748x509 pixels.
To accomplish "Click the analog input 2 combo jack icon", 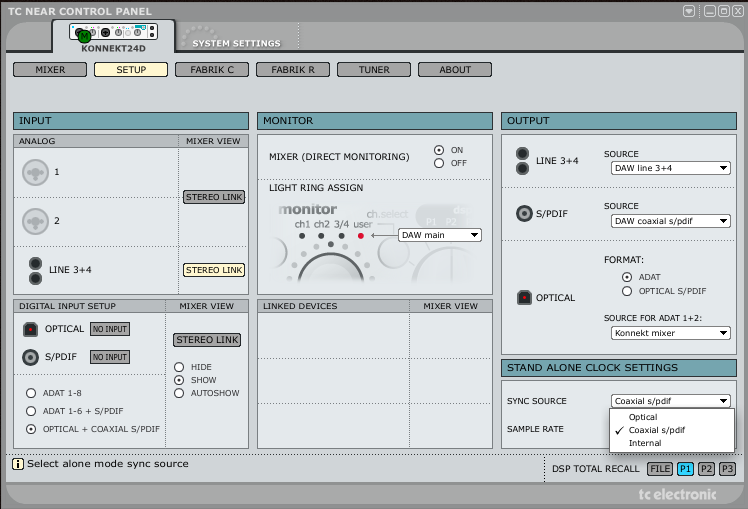I will pos(35,221).
